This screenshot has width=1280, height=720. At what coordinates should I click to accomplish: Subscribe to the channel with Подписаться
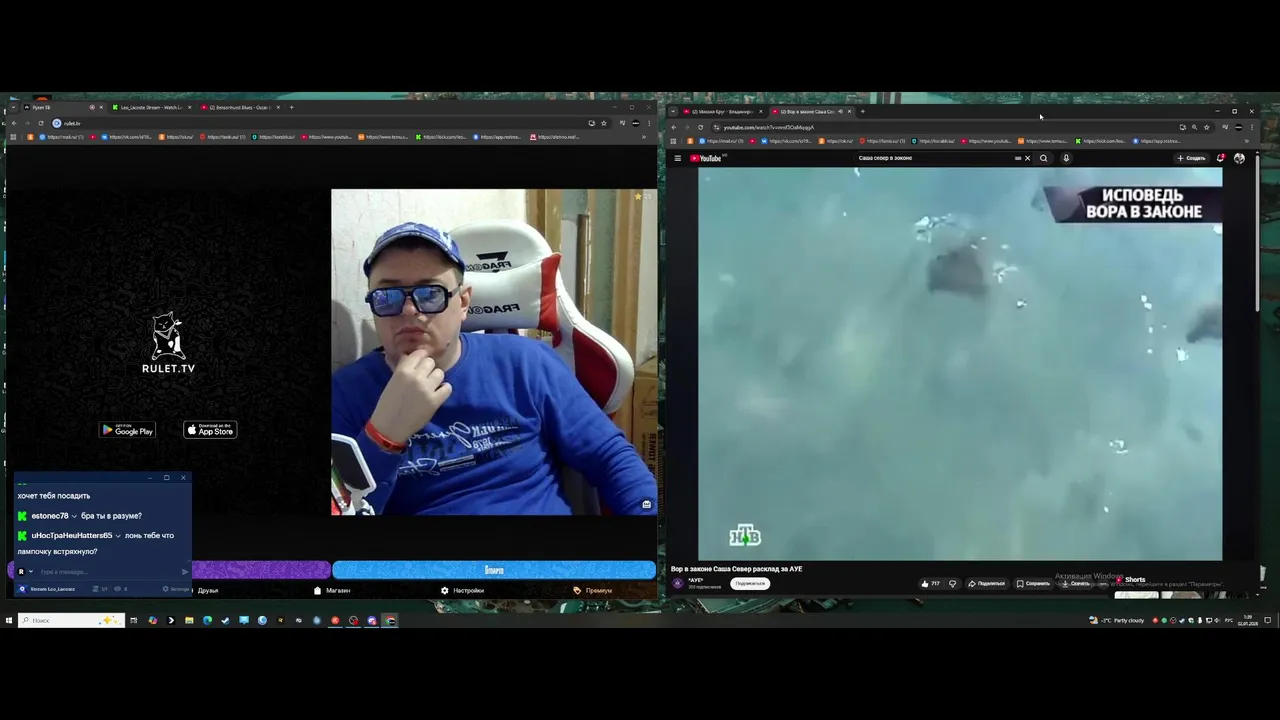pyautogui.click(x=750, y=583)
